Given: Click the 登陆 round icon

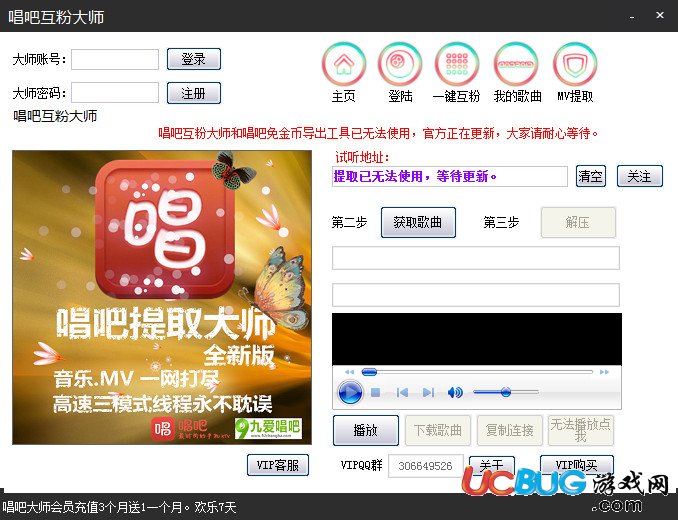Looking at the screenshot, I should 400,64.
